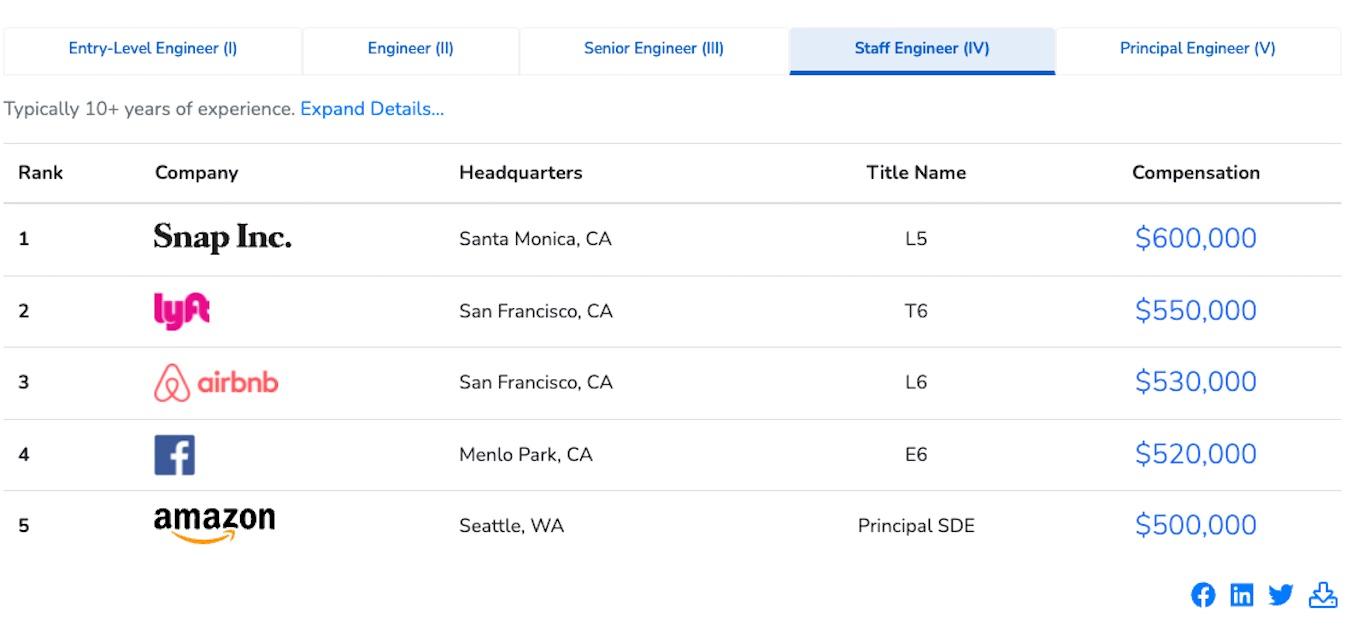1347x625 pixels.
Task: Click the Facebook share icon
Action: (x=1203, y=595)
